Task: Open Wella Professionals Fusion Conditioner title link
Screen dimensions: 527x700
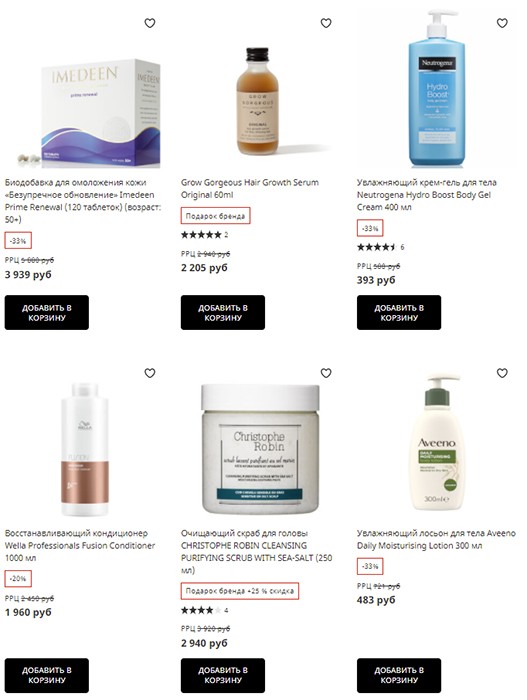Action: point(80,546)
